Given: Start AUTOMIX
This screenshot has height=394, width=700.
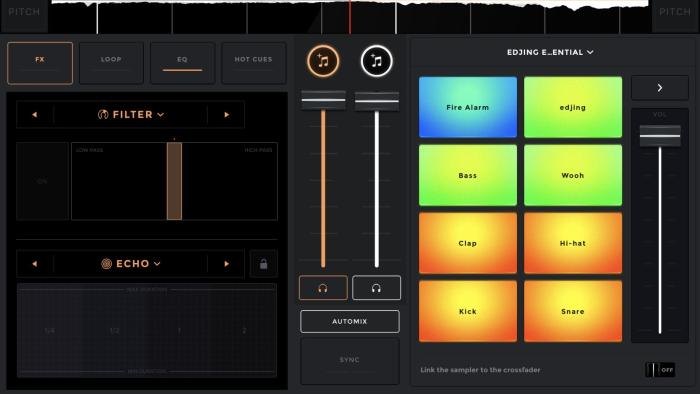Looking at the screenshot, I should pos(350,321).
